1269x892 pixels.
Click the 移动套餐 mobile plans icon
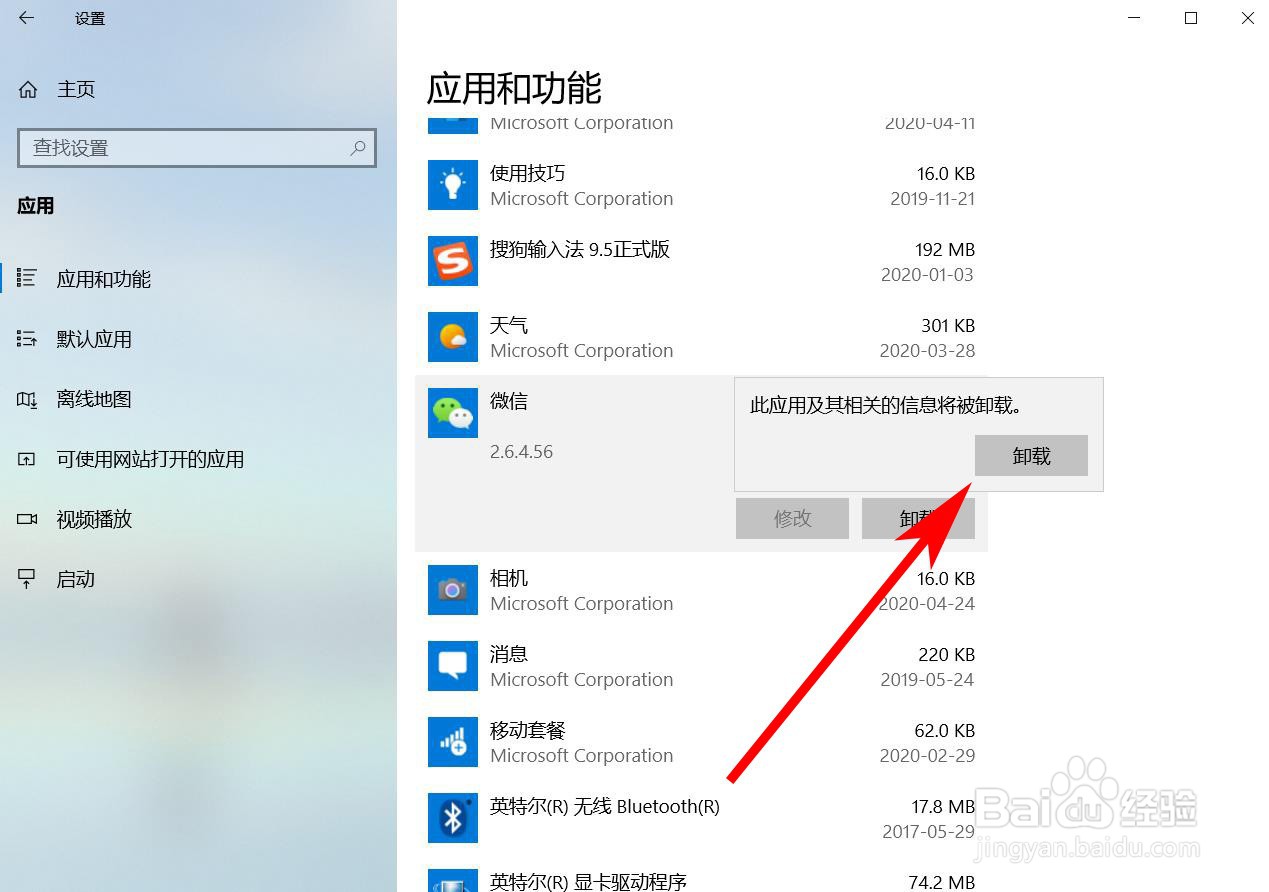pyautogui.click(x=452, y=742)
